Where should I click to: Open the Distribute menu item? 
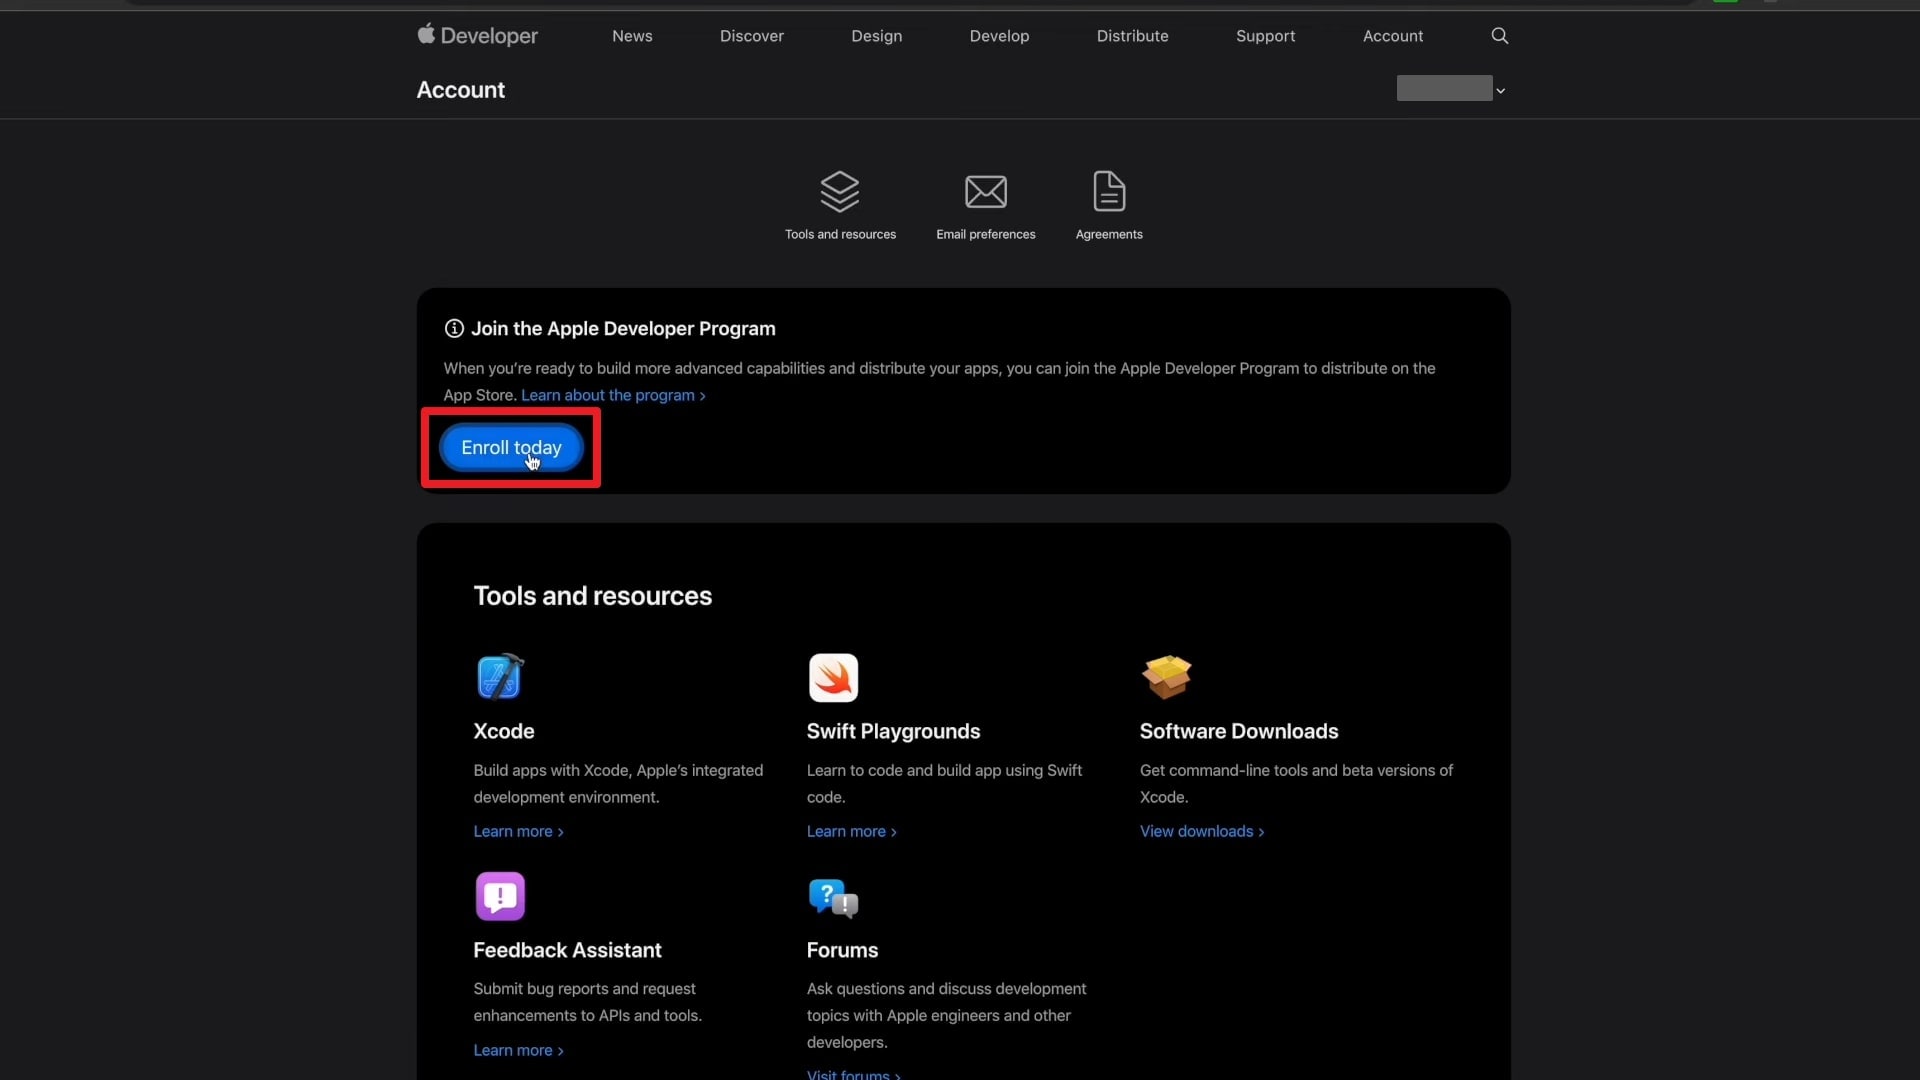(1133, 36)
